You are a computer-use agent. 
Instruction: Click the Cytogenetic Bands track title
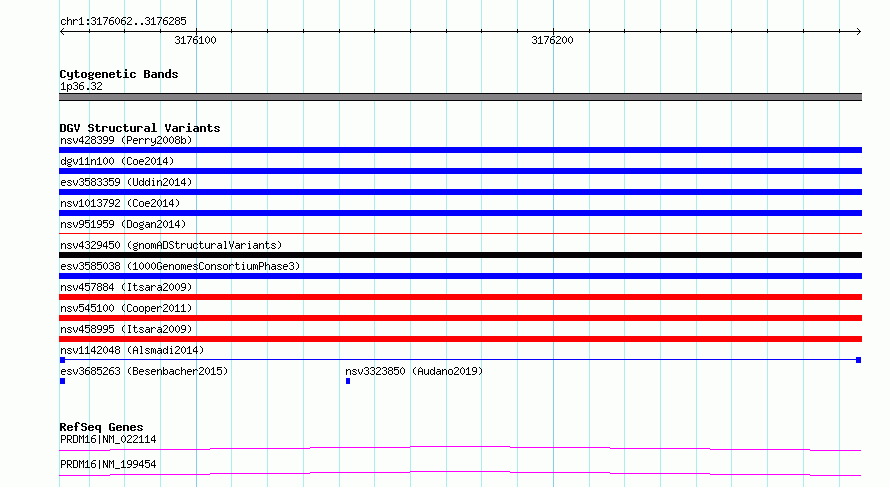(x=119, y=74)
